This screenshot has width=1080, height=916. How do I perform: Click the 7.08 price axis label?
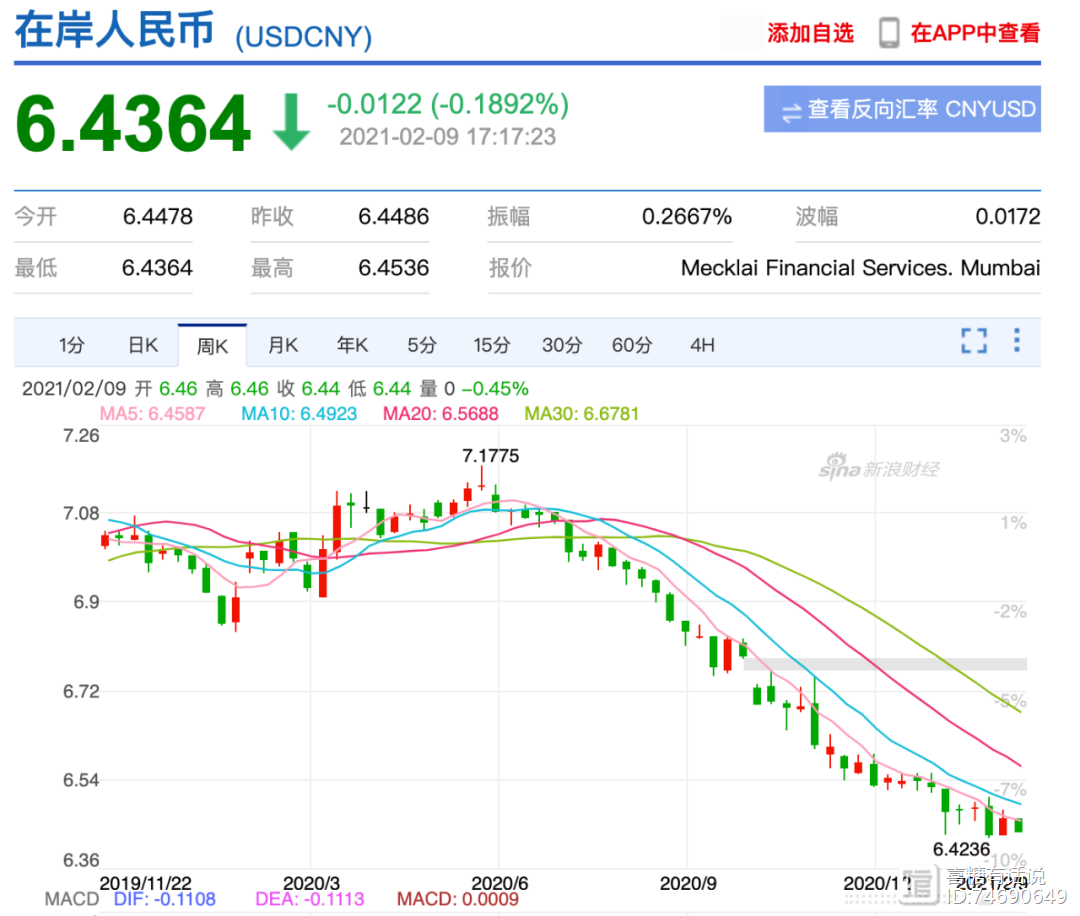[x=81, y=514]
